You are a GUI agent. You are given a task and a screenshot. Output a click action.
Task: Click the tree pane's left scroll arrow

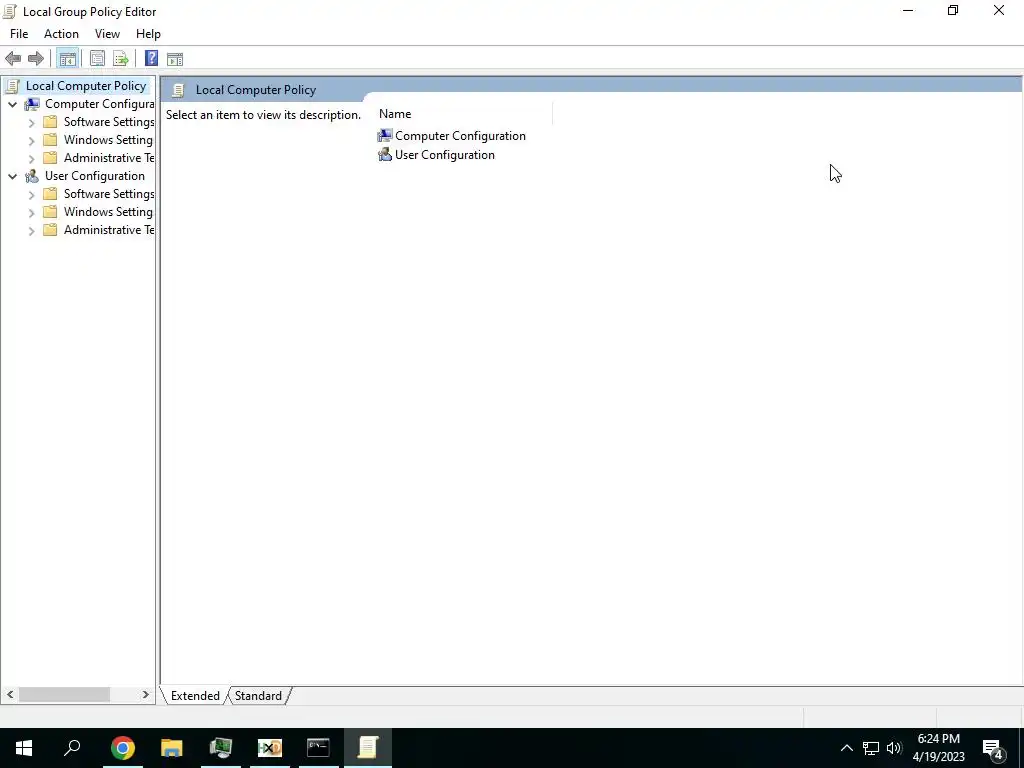pyautogui.click(x=10, y=694)
